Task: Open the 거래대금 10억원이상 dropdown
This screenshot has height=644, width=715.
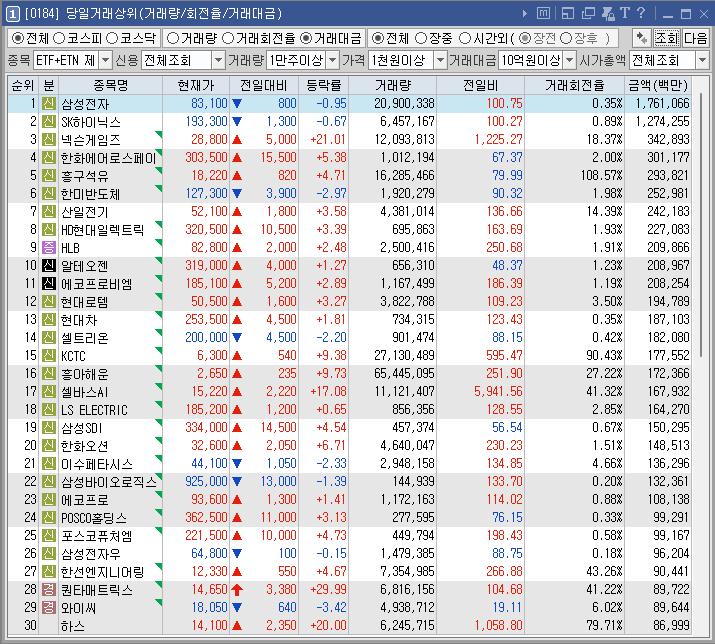Action: tap(570, 60)
